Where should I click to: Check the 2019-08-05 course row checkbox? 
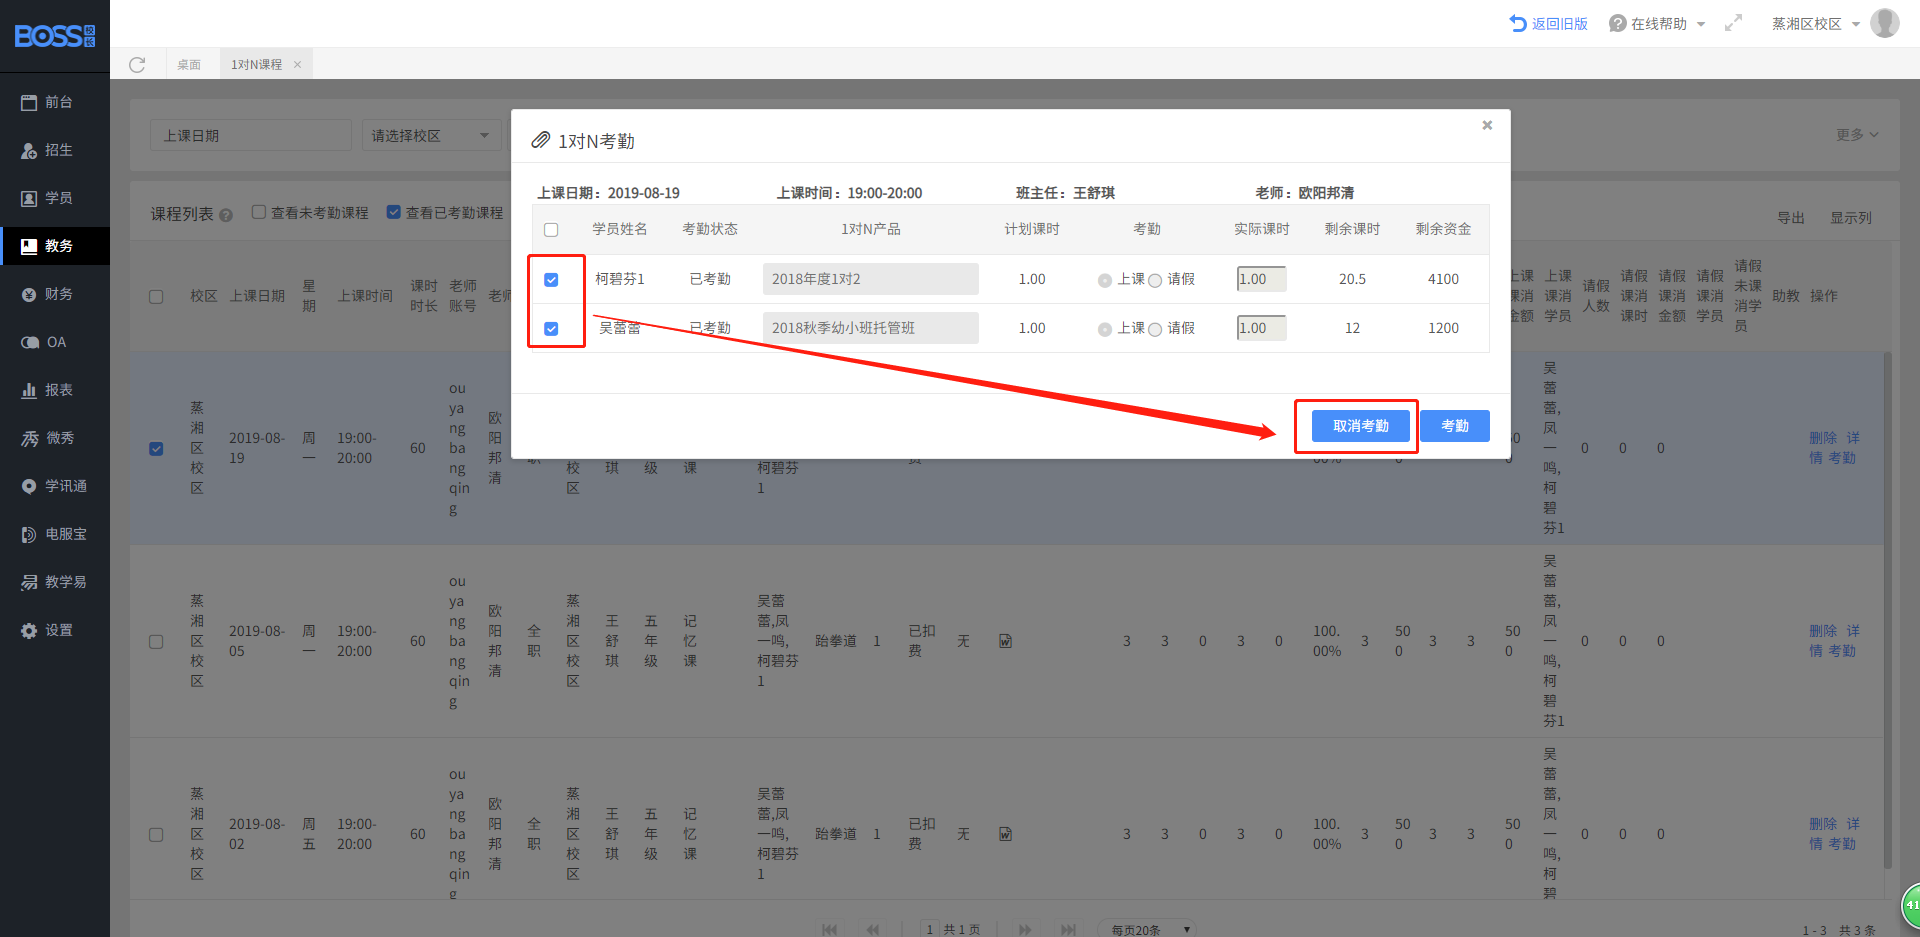pos(156,642)
